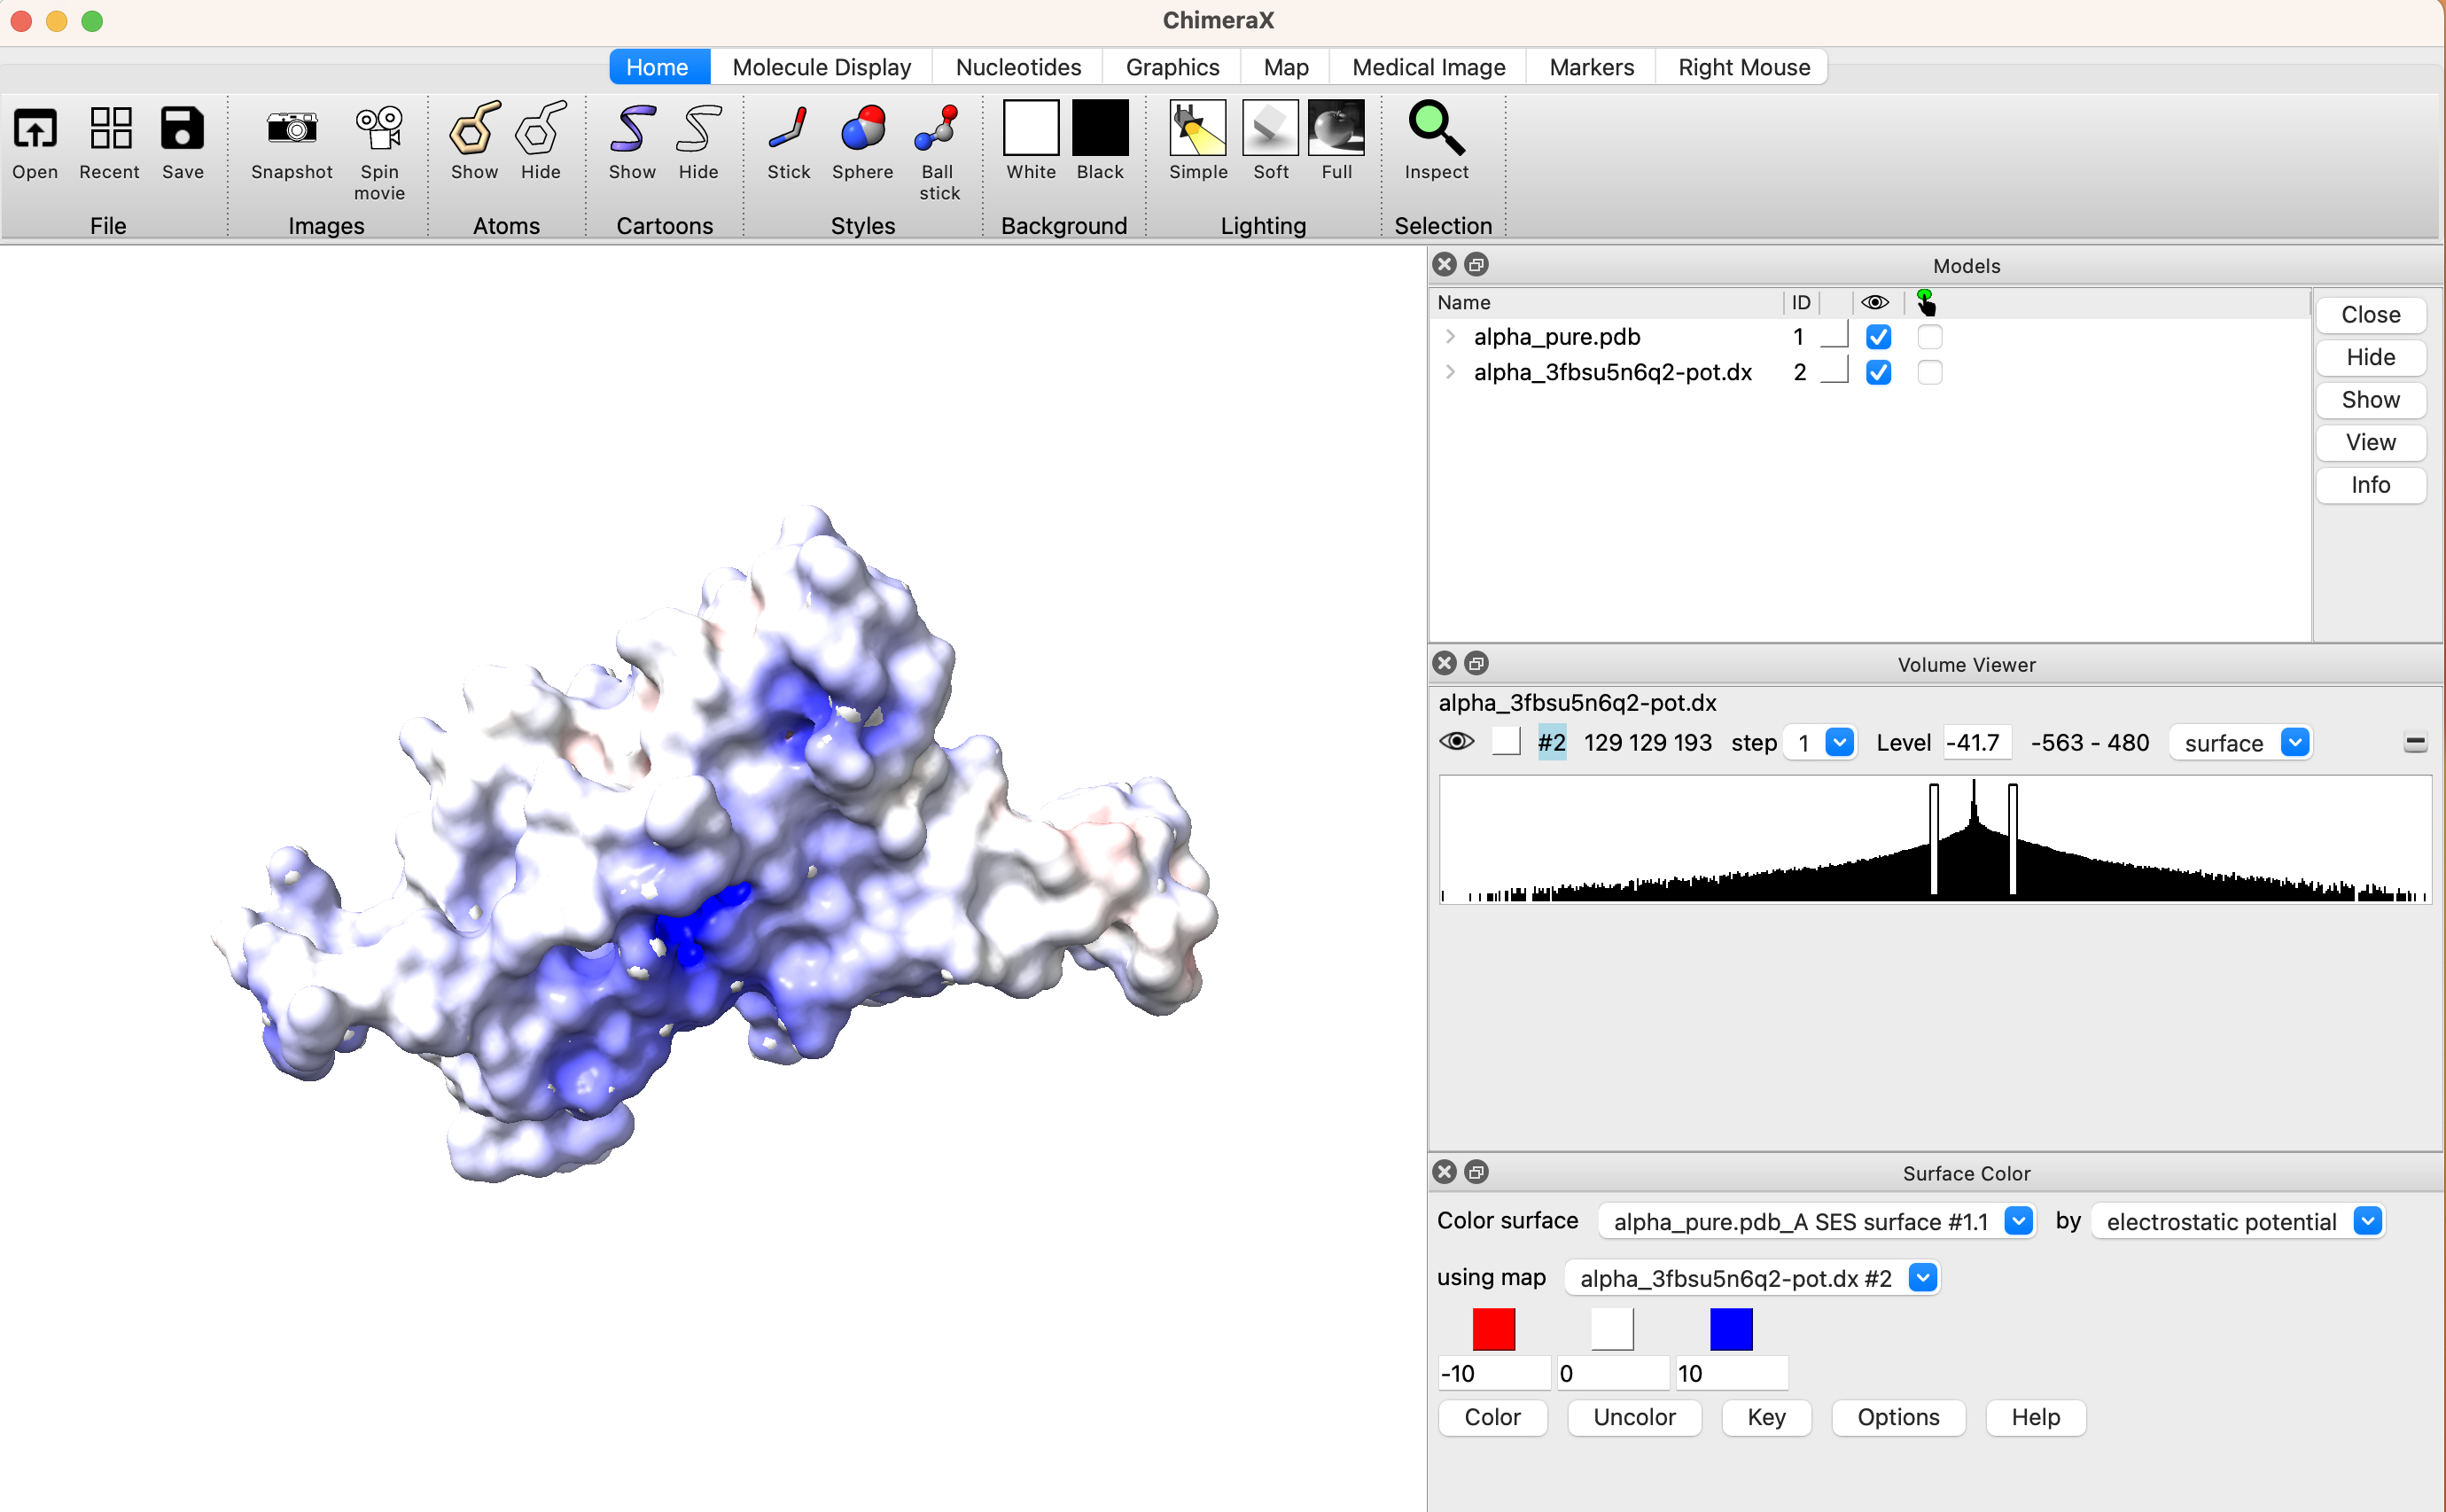Image resolution: width=2446 pixels, height=1512 pixels.
Task: Toggle visibility checkbox for alpha_pure.pdb
Action: click(1878, 337)
